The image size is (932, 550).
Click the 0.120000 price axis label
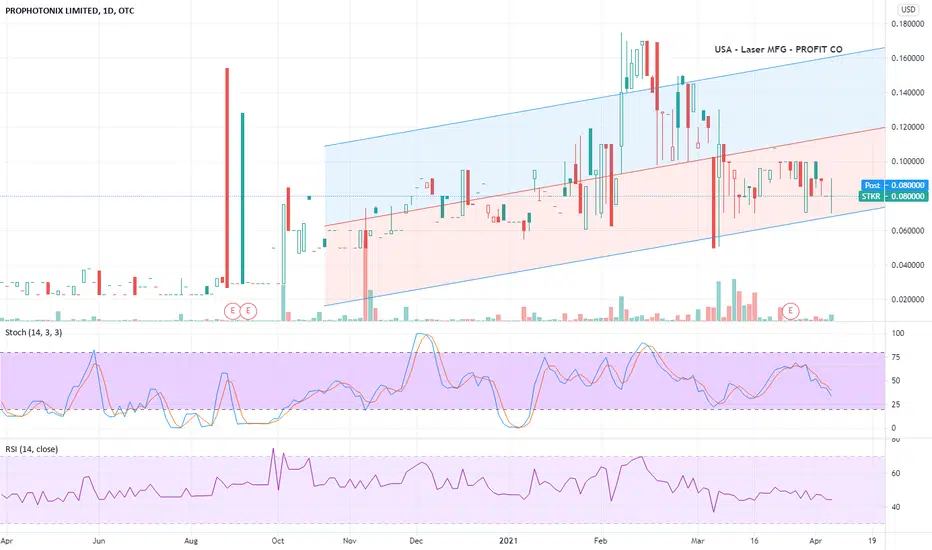[x=908, y=127]
